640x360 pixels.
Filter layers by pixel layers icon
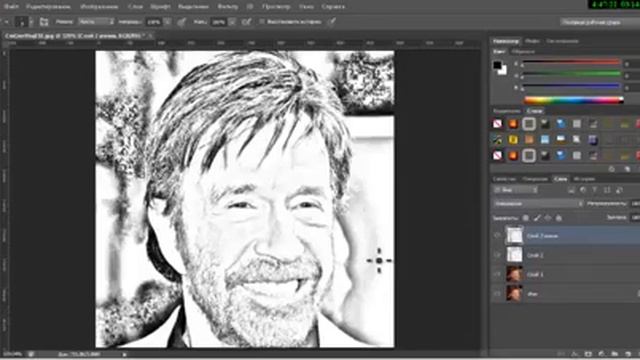coord(571,190)
